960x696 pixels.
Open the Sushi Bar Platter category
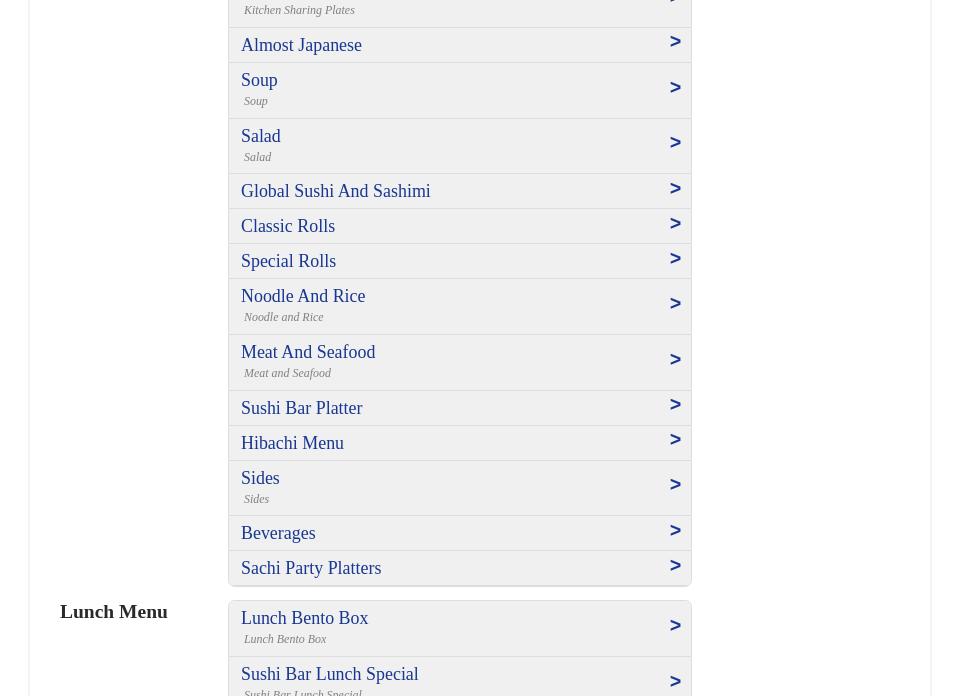(301, 408)
